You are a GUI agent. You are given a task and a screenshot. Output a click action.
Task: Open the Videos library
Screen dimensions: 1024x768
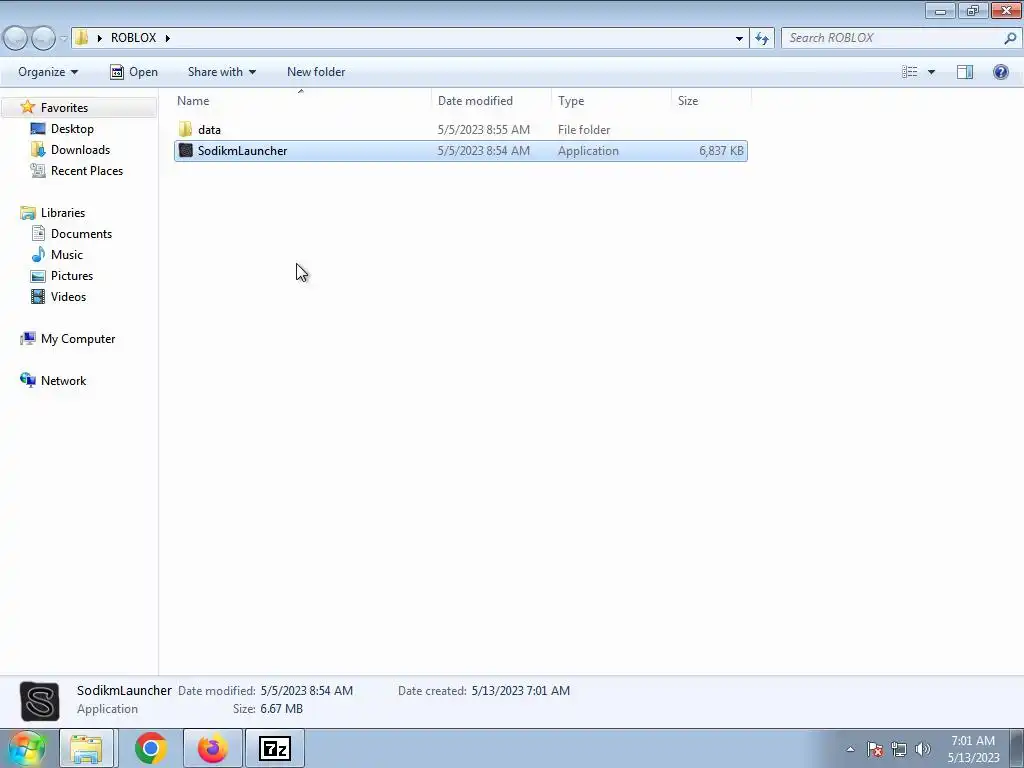(x=68, y=296)
